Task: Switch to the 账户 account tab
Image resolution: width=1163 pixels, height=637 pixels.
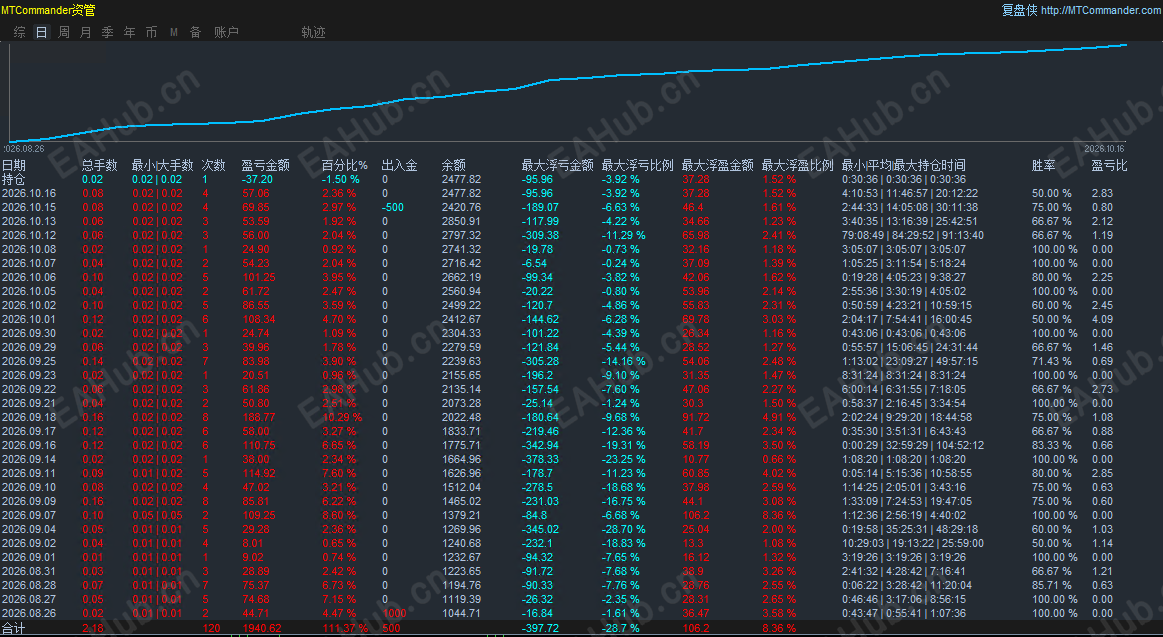Action: pos(226,33)
